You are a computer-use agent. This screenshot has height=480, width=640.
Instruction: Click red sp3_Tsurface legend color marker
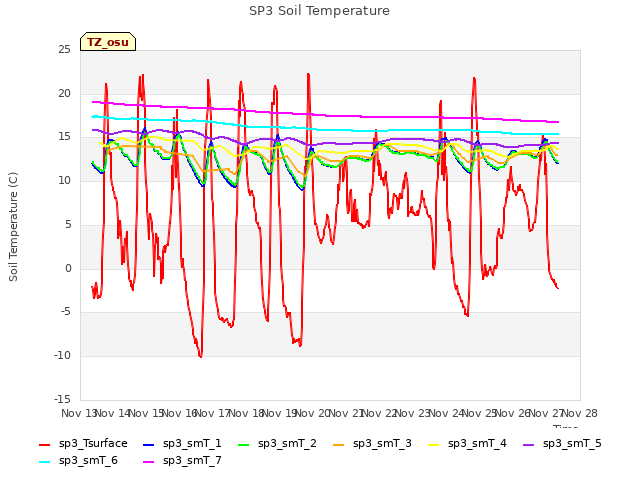[44, 444]
